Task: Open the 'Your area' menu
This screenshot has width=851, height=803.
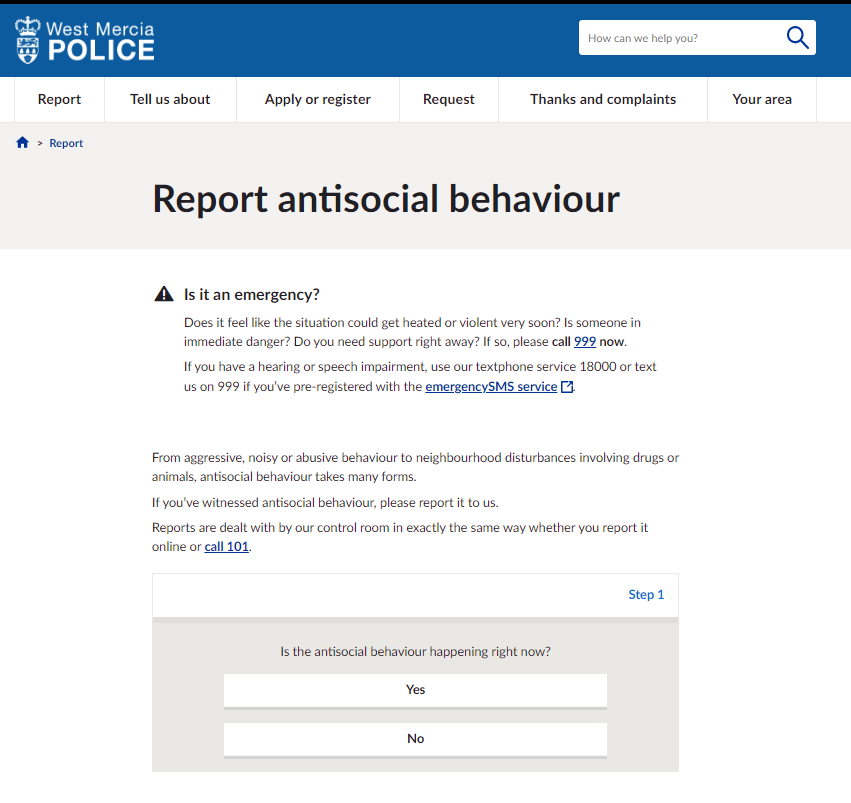Action: pos(762,99)
